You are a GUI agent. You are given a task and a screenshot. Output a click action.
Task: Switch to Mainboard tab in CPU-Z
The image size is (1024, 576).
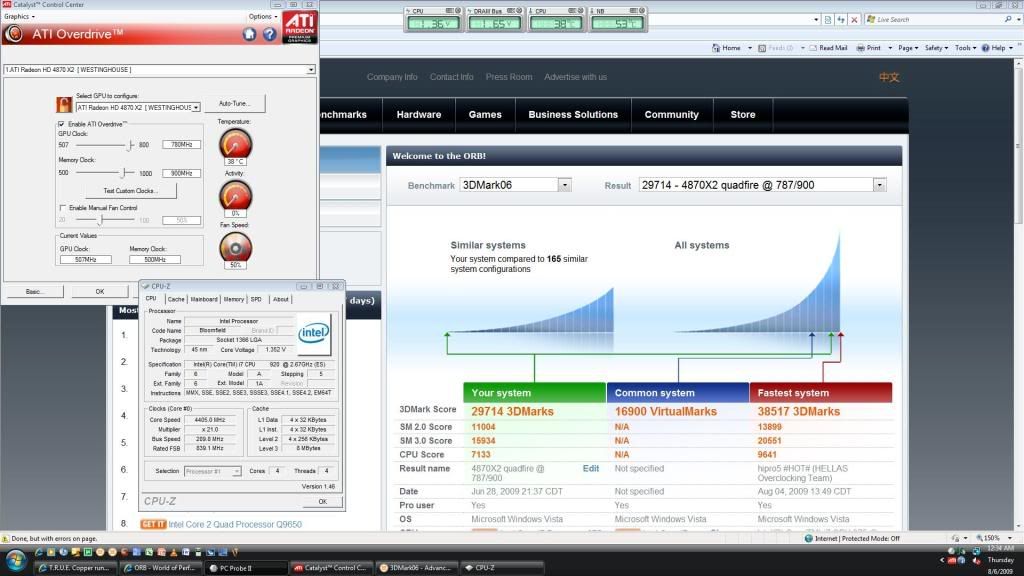[204, 299]
